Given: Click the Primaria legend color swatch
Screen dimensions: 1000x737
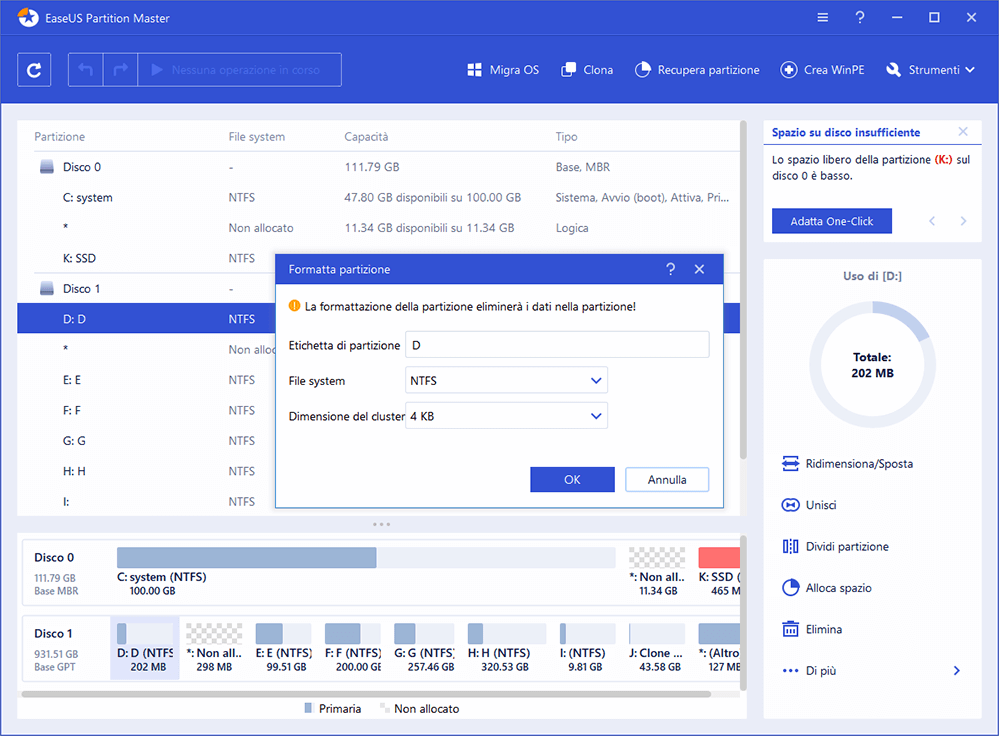Looking at the screenshot, I should (x=309, y=708).
